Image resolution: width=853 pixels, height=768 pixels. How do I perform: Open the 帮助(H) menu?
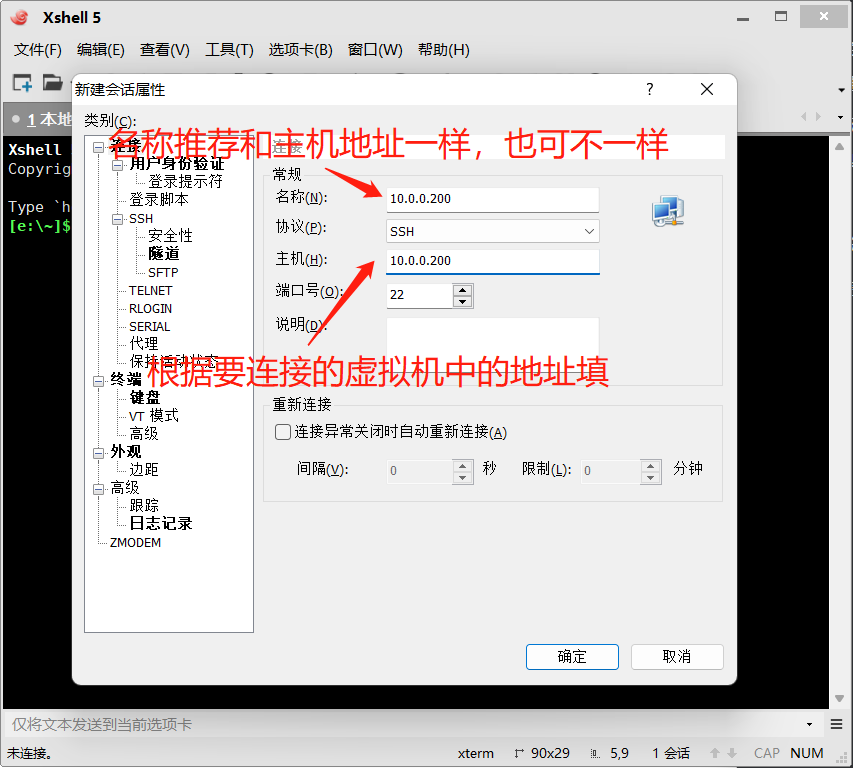pos(443,50)
